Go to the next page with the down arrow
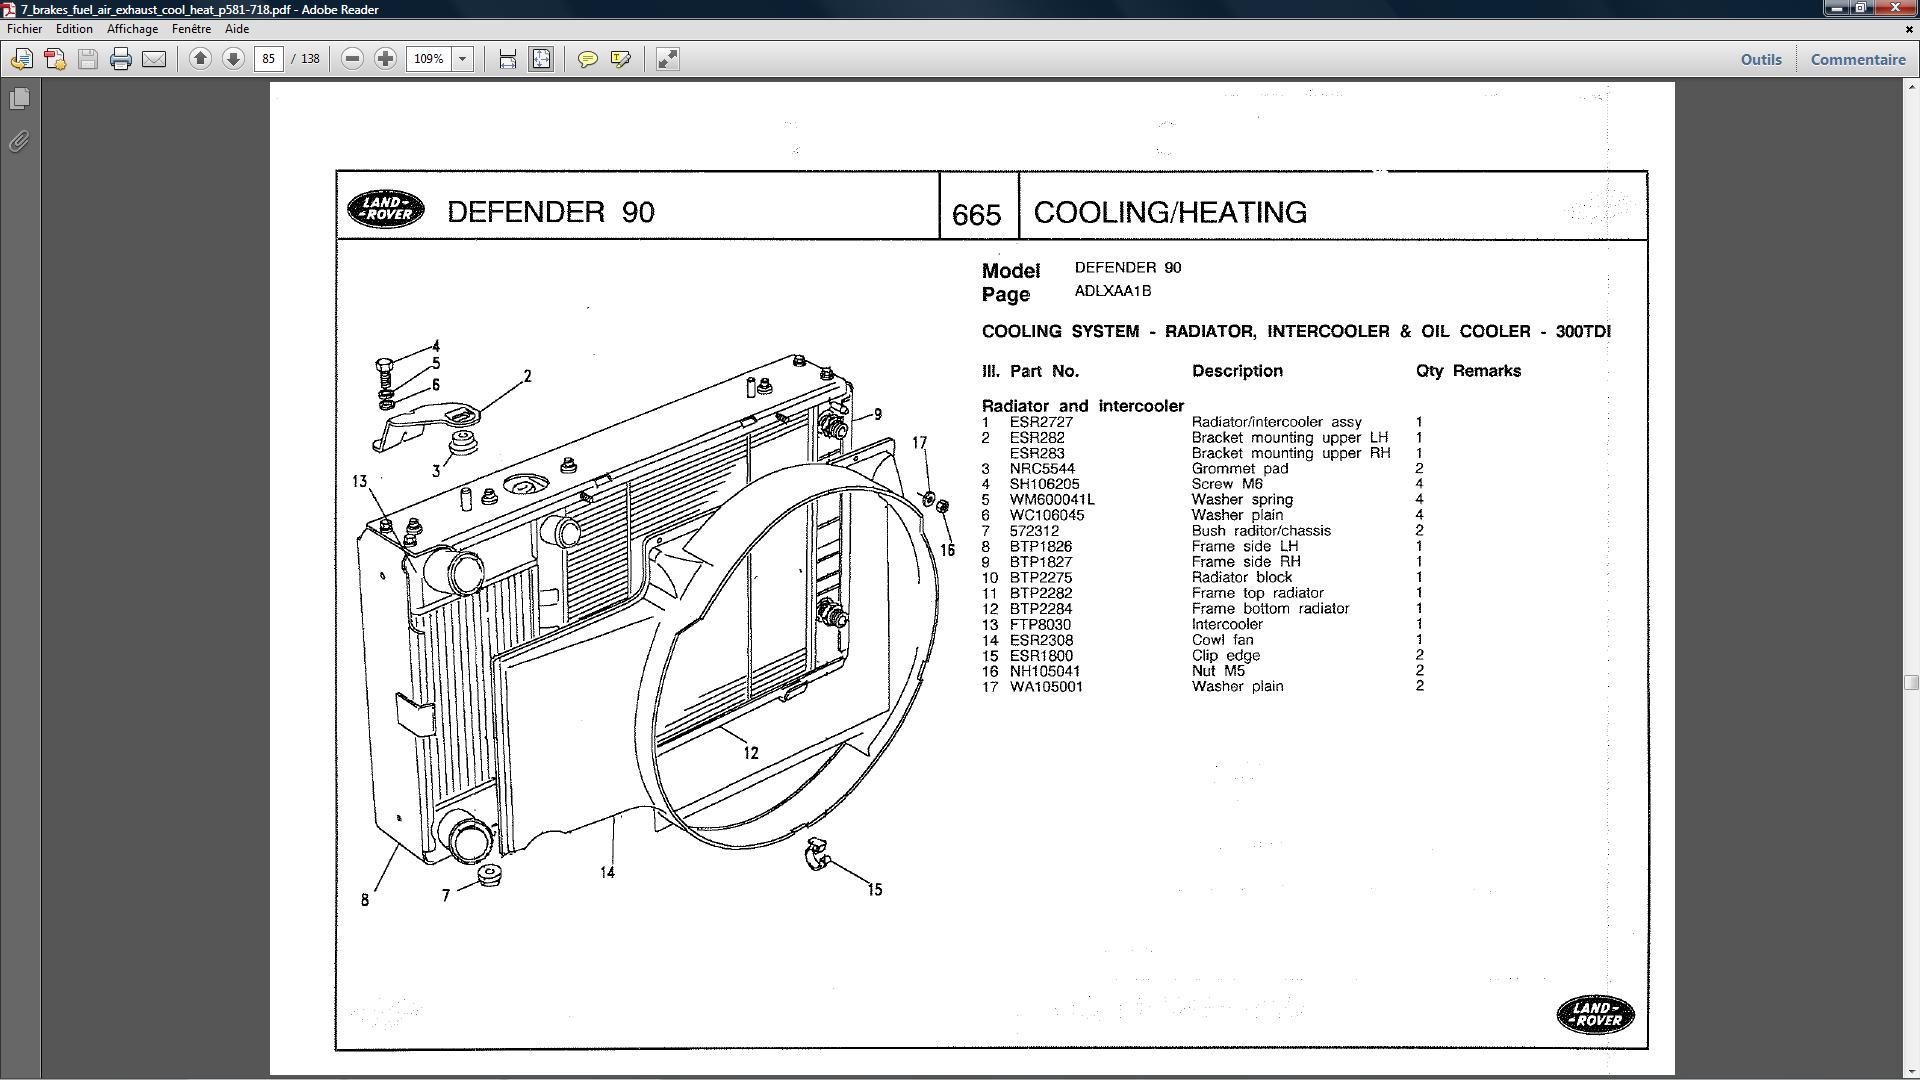Screen dimensions: 1920x1080 point(233,59)
